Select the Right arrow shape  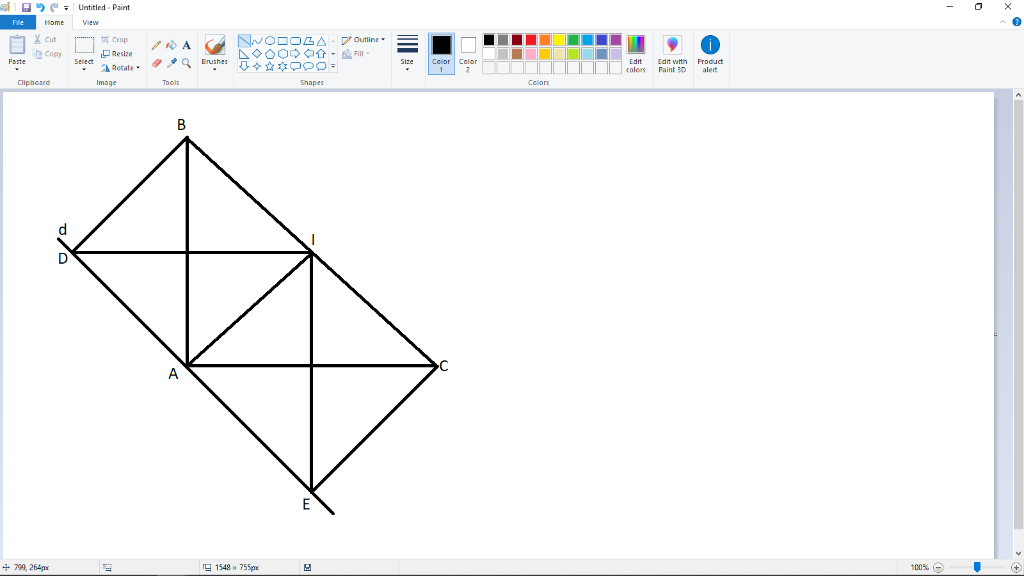(x=295, y=54)
